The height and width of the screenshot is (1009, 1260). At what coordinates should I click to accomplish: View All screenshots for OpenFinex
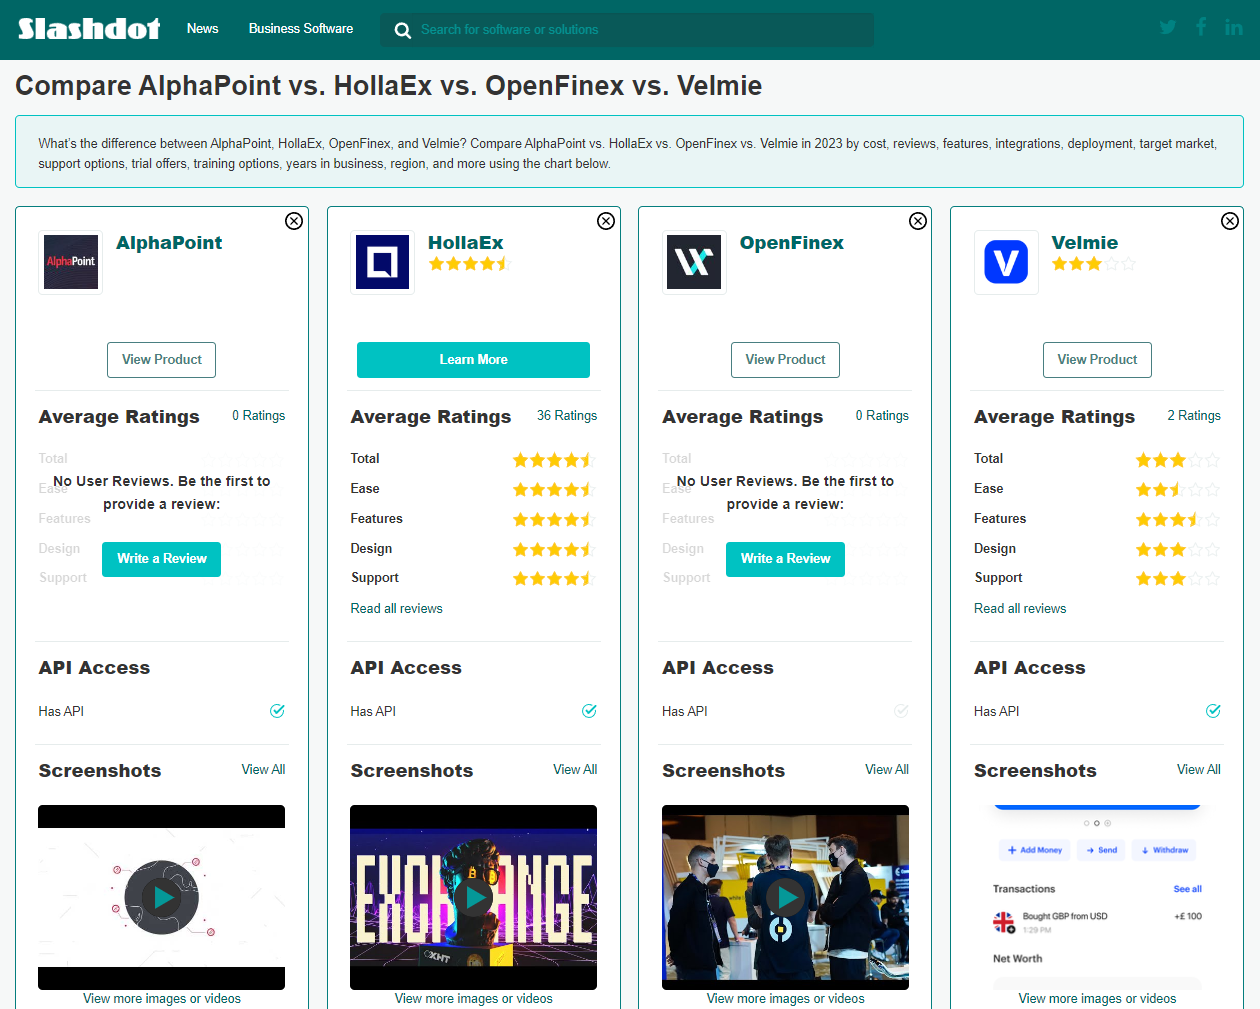[887, 769]
